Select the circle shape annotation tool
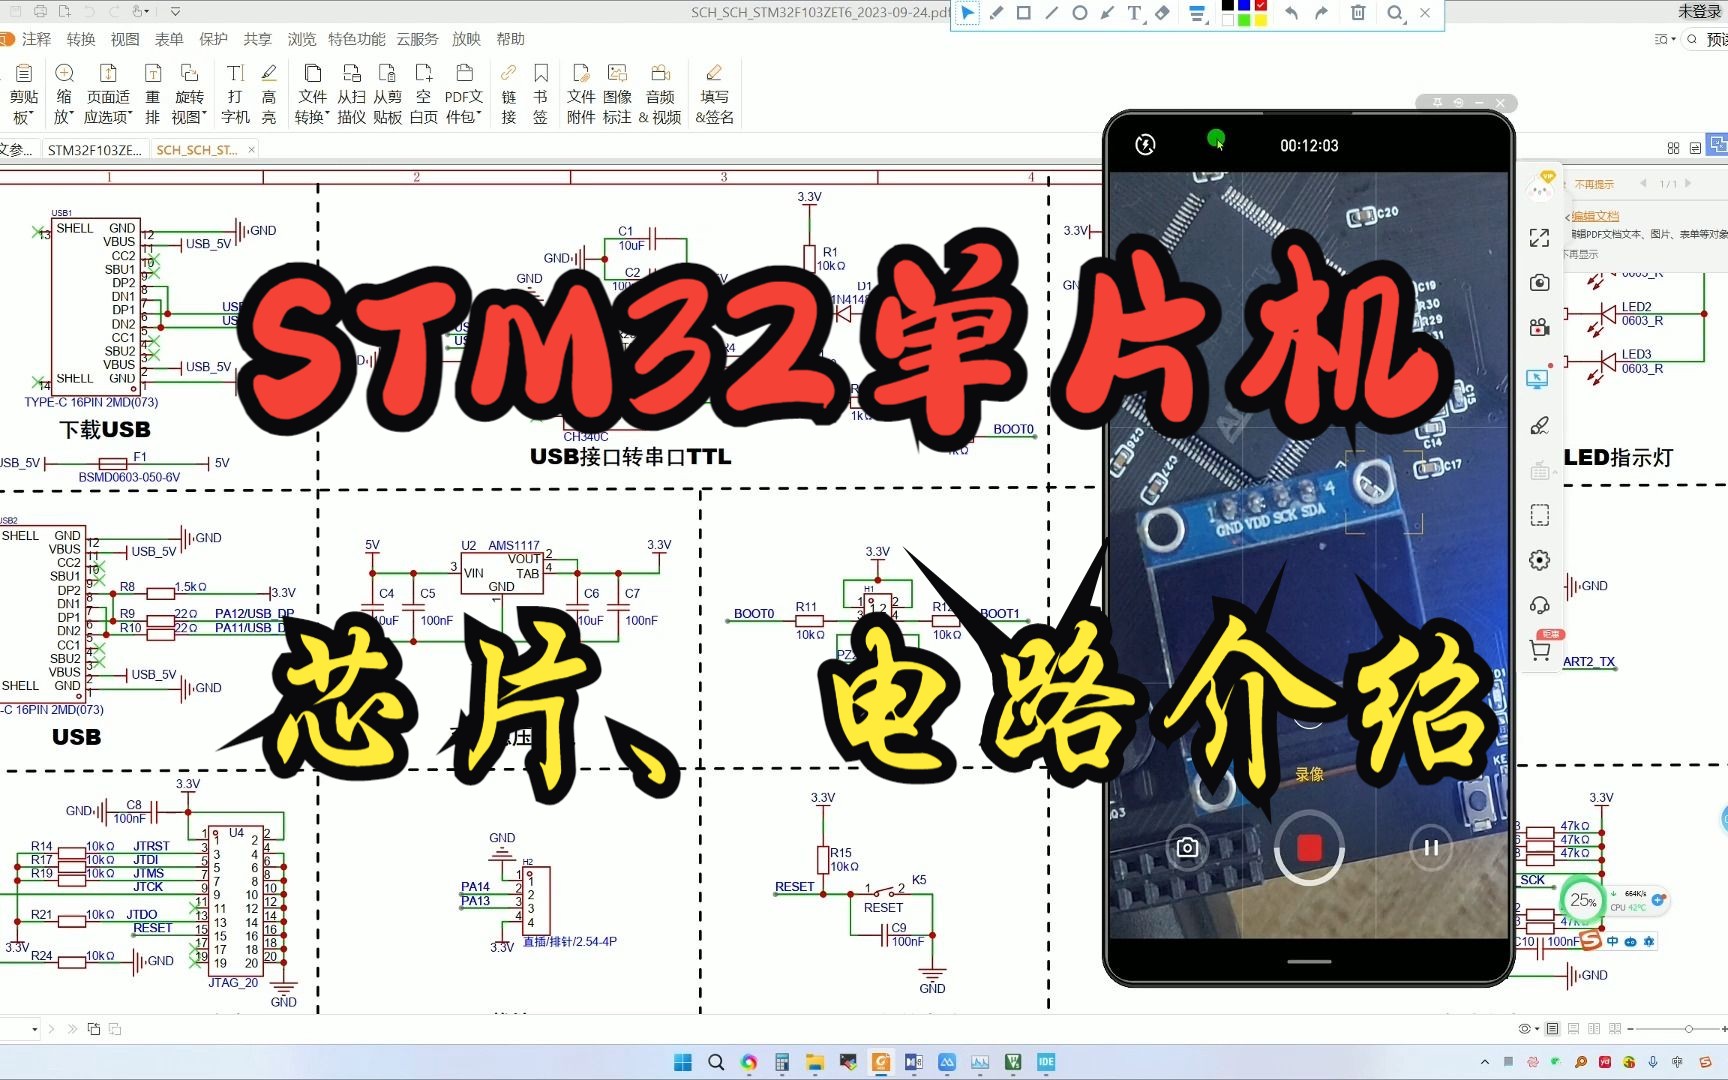The image size is (1728, 1080). (1079, 13)
